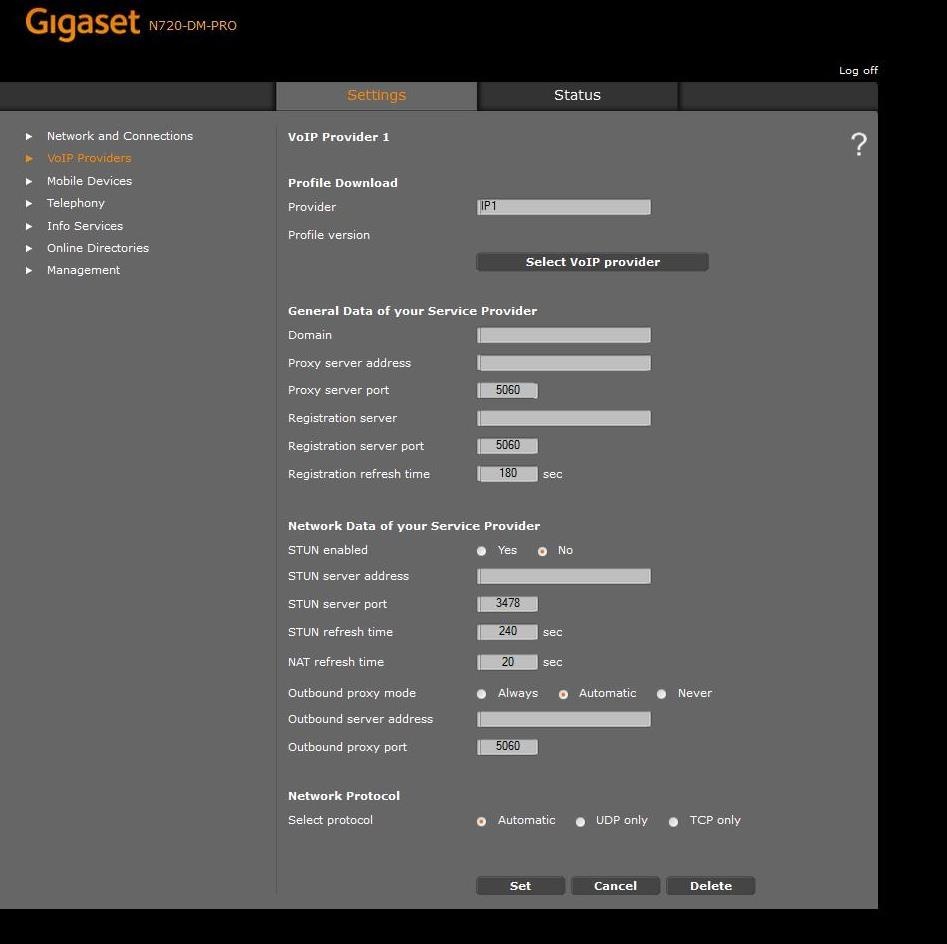Open Online Directories menu item
This screenshot has width=947, height=944.
tap(97, 248)
